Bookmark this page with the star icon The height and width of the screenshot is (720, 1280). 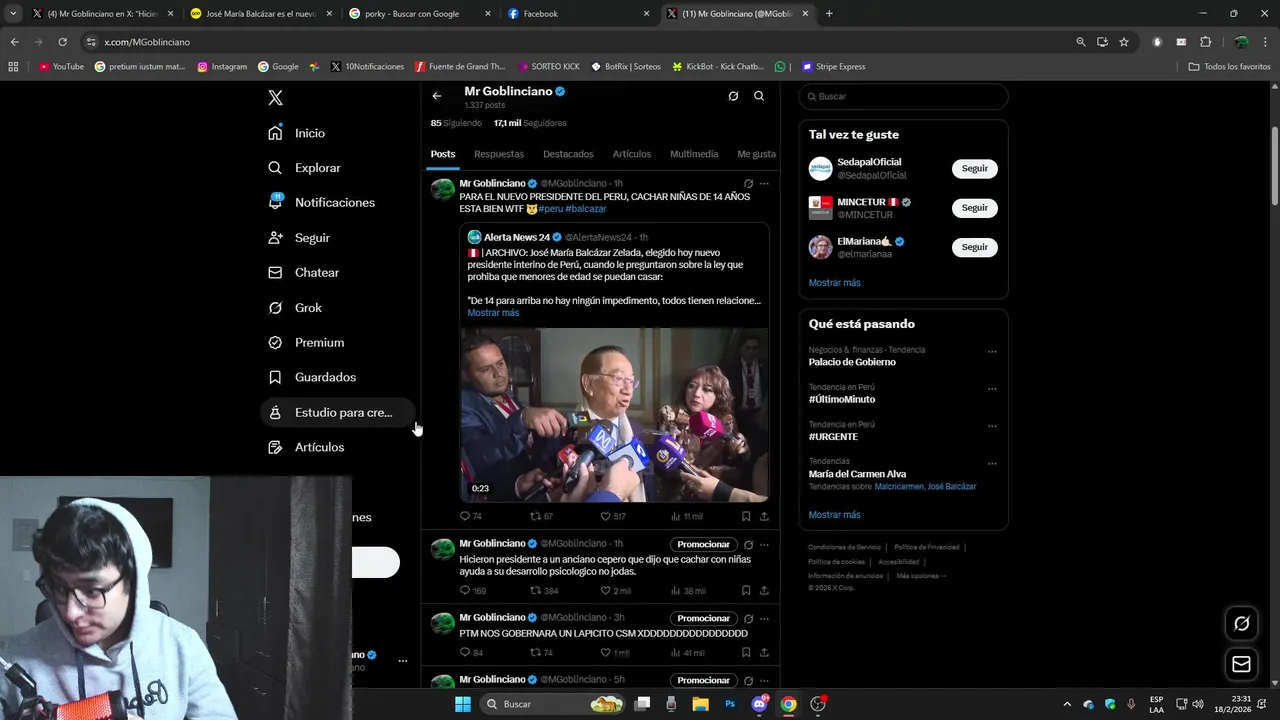point(1124,42)
